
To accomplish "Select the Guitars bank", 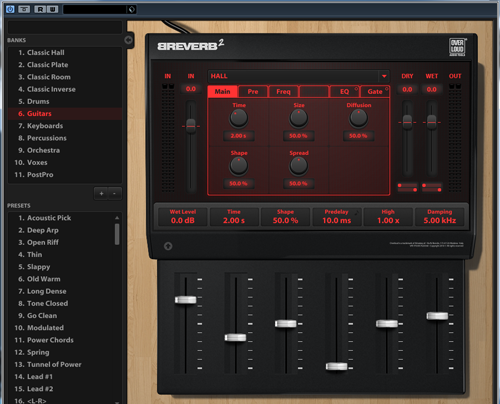I will [x=65, y=114].
